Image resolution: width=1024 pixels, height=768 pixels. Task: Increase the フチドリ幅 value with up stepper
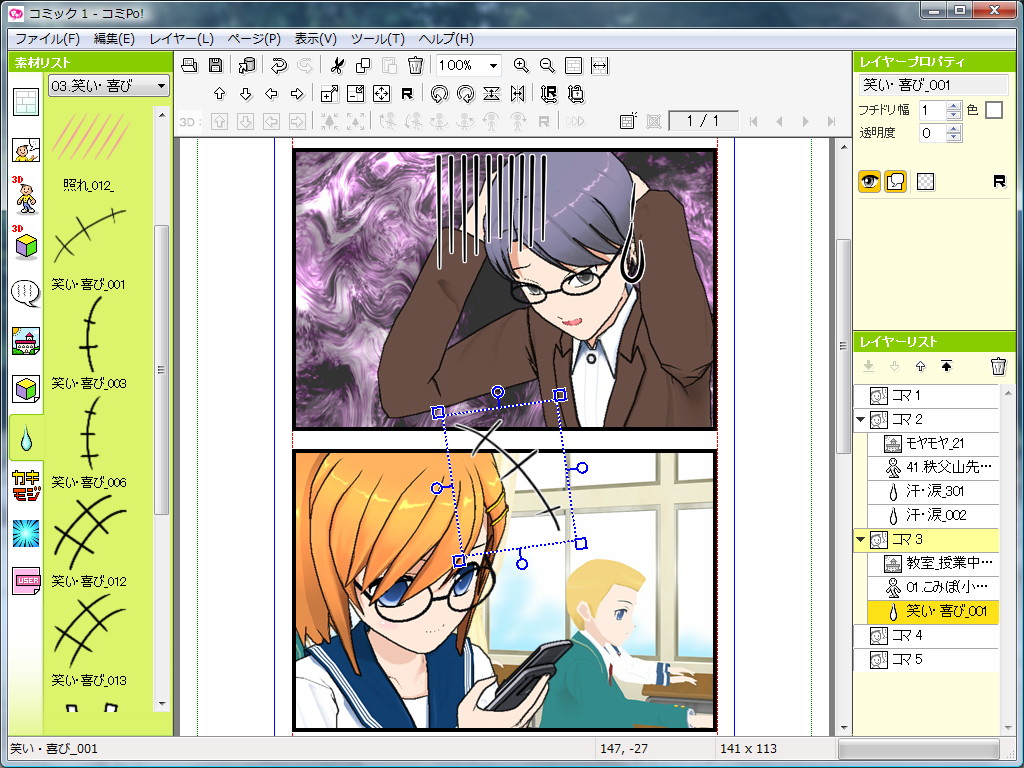pos(953,105)
